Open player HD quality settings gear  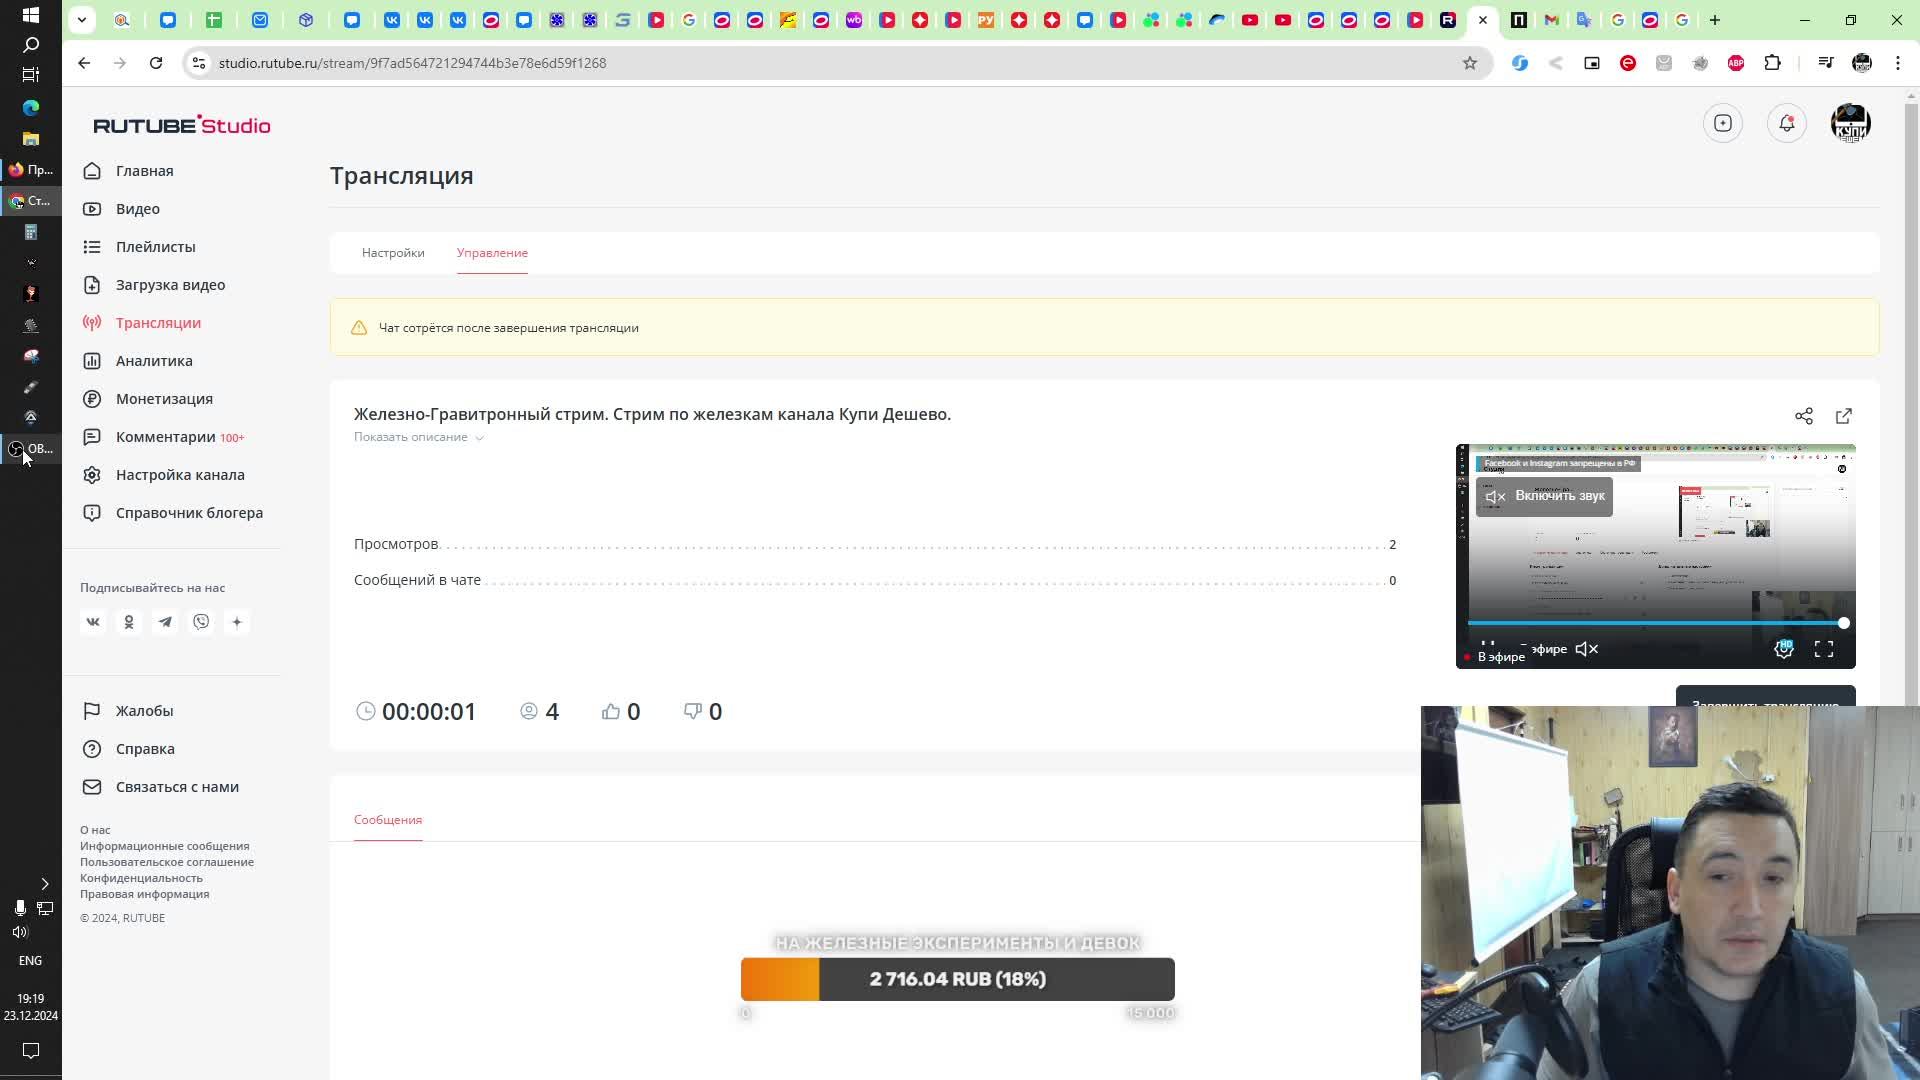pos(1783,649)
